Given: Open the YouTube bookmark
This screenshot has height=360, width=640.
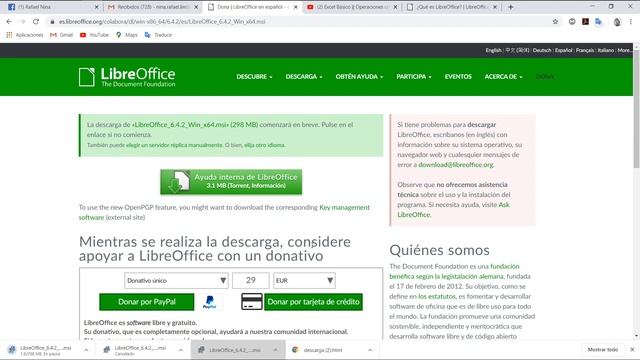Looking at the screenshot, I should click(95, 35).
